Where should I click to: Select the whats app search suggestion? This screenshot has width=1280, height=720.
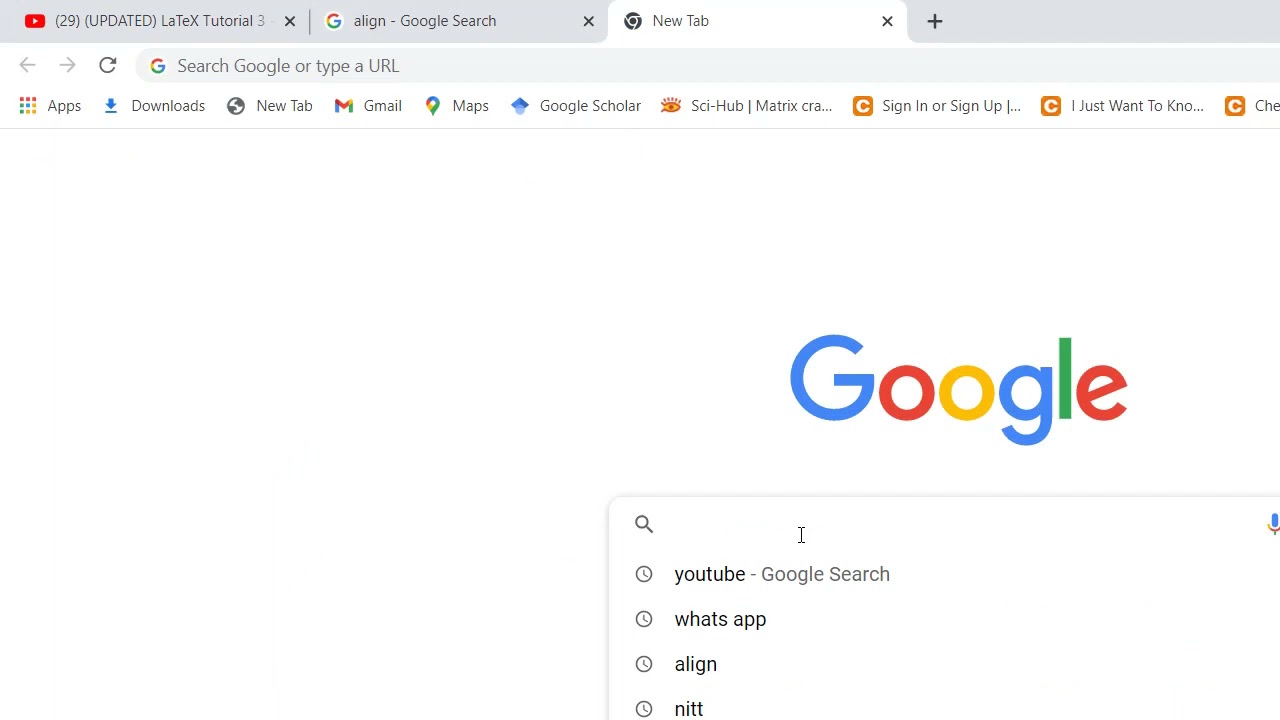tap(720, 619)
